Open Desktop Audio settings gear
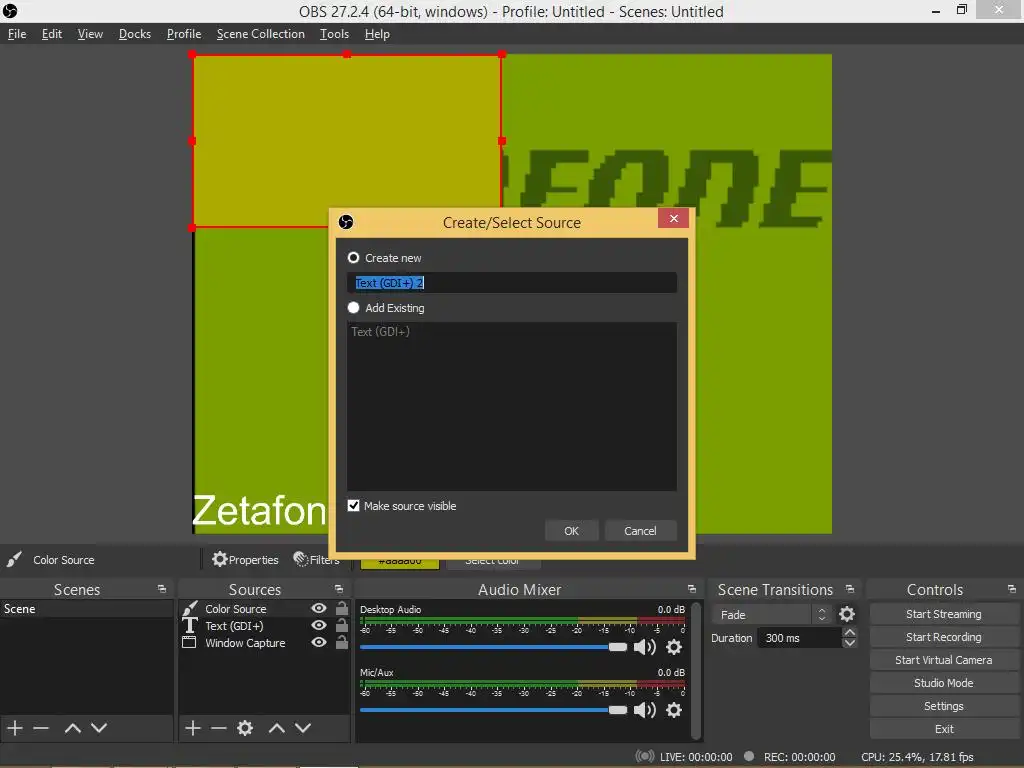Screen dimensions: 1024x768 tap(674, 647)
